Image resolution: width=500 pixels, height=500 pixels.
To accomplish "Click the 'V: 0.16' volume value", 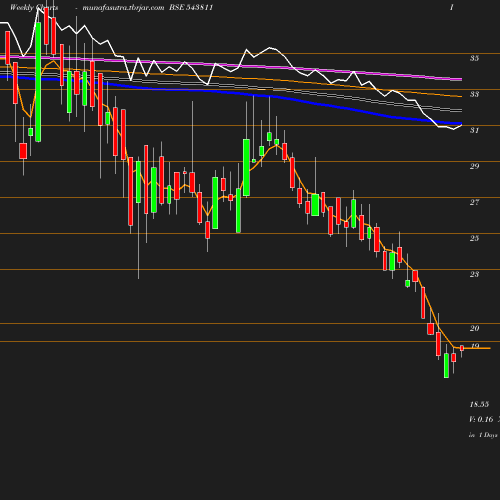I will coord(481,419).
